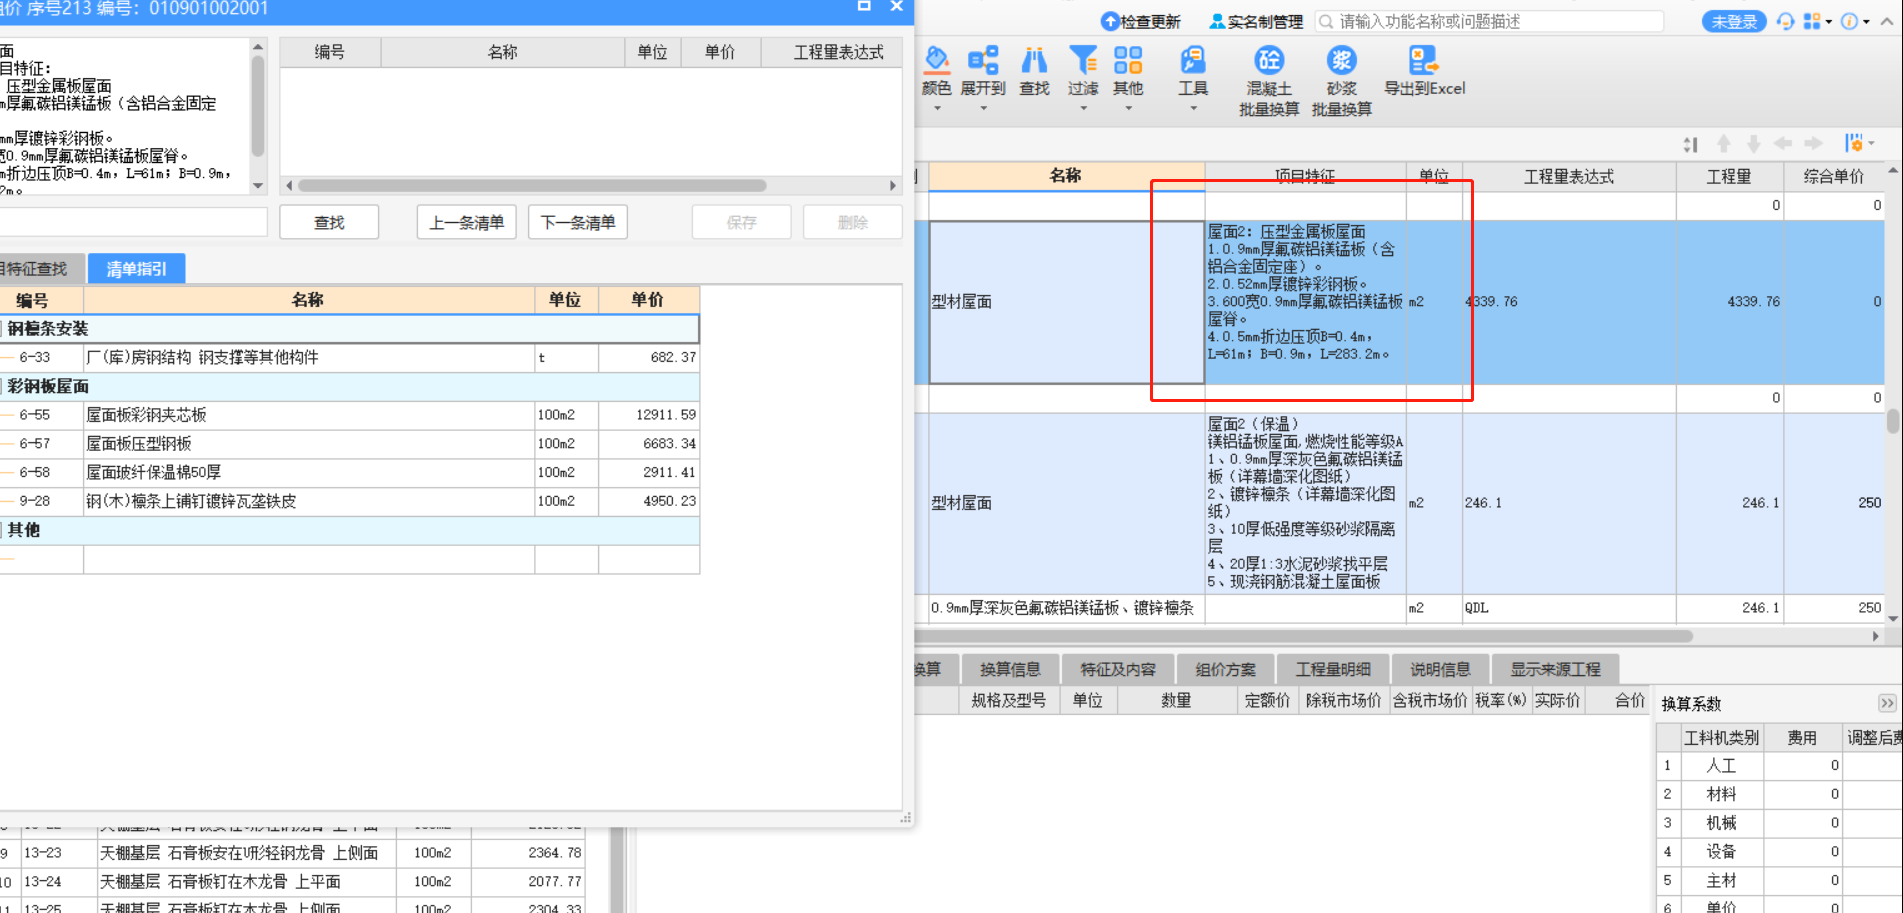Click the move right arrow icon

(x=1813, y=144)
